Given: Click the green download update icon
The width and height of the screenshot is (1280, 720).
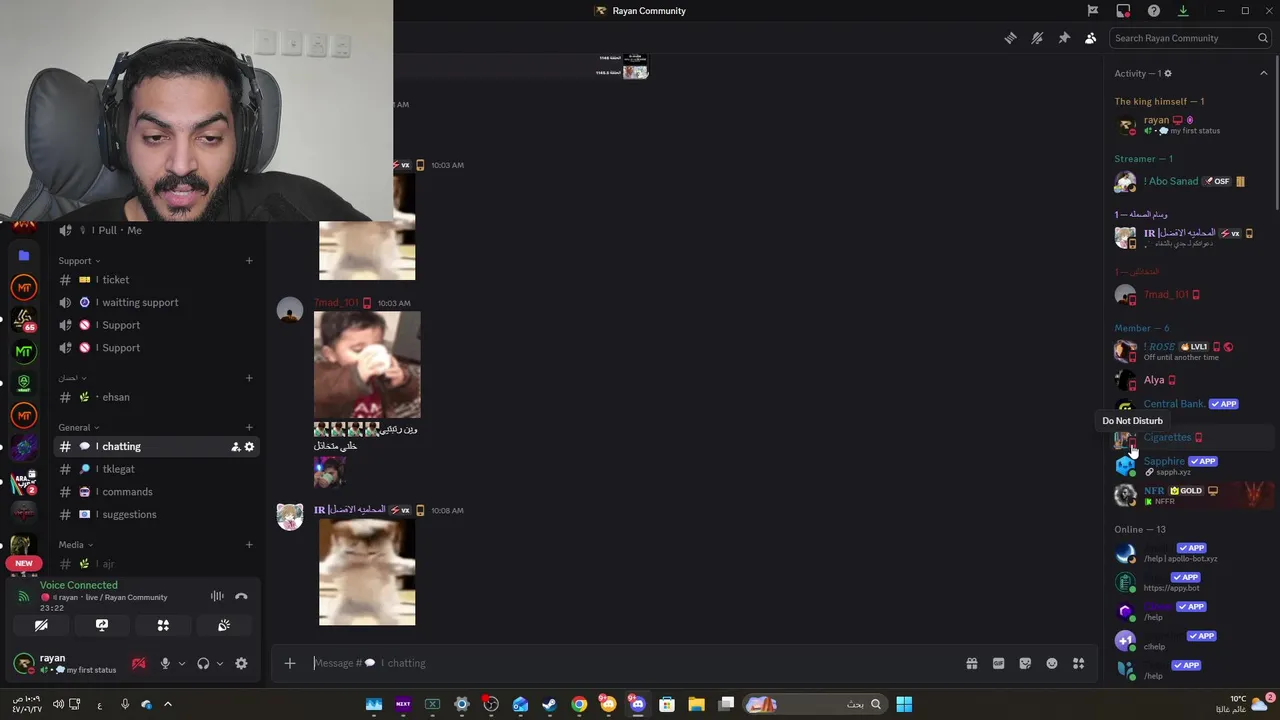Looking at the screenshot, I should (1183, 11).
